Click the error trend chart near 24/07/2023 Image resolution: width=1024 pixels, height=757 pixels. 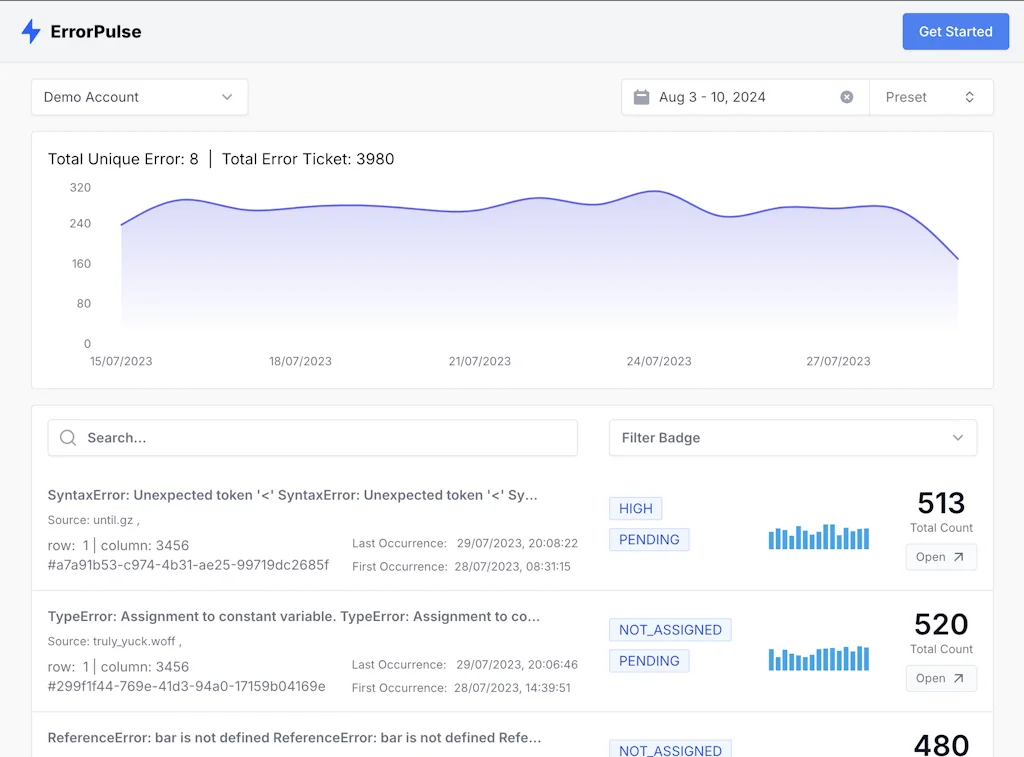click(659, 250)
